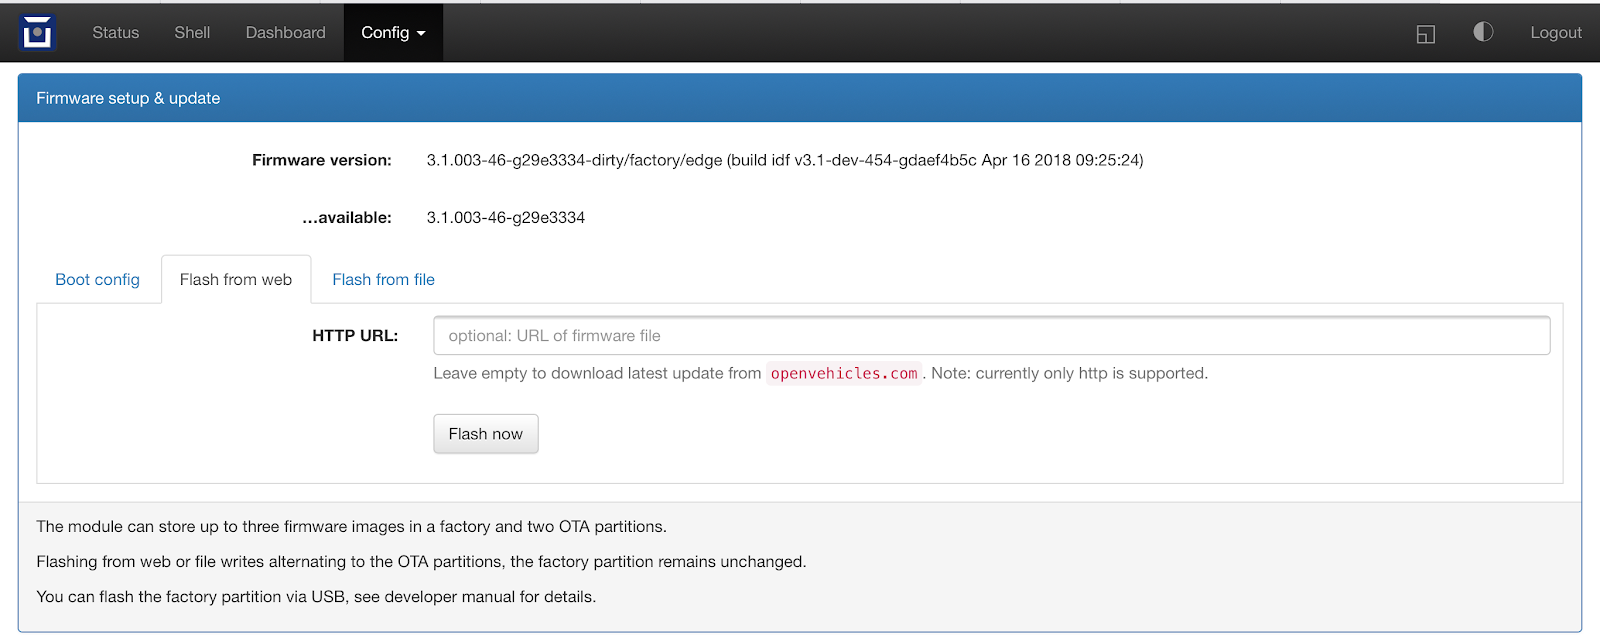Click the available version 3.1.003-46-g29e3334 text
This screenshot has width=1600, height=642.
tap(506, 217)
